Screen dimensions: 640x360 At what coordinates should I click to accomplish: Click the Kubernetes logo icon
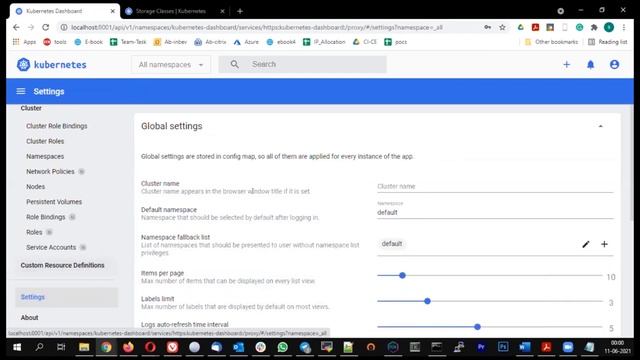pyautogui.click(x=23, y=64)
